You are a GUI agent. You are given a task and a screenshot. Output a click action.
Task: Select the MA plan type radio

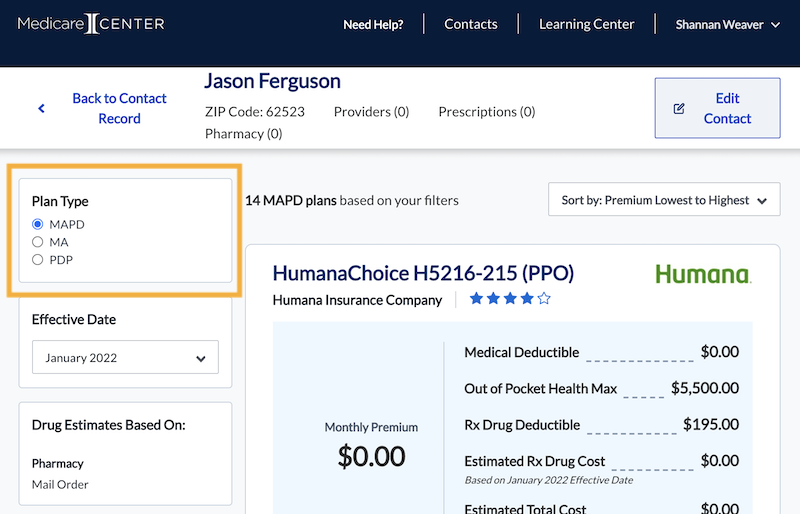pyautogui.click(x=37, y=242)
